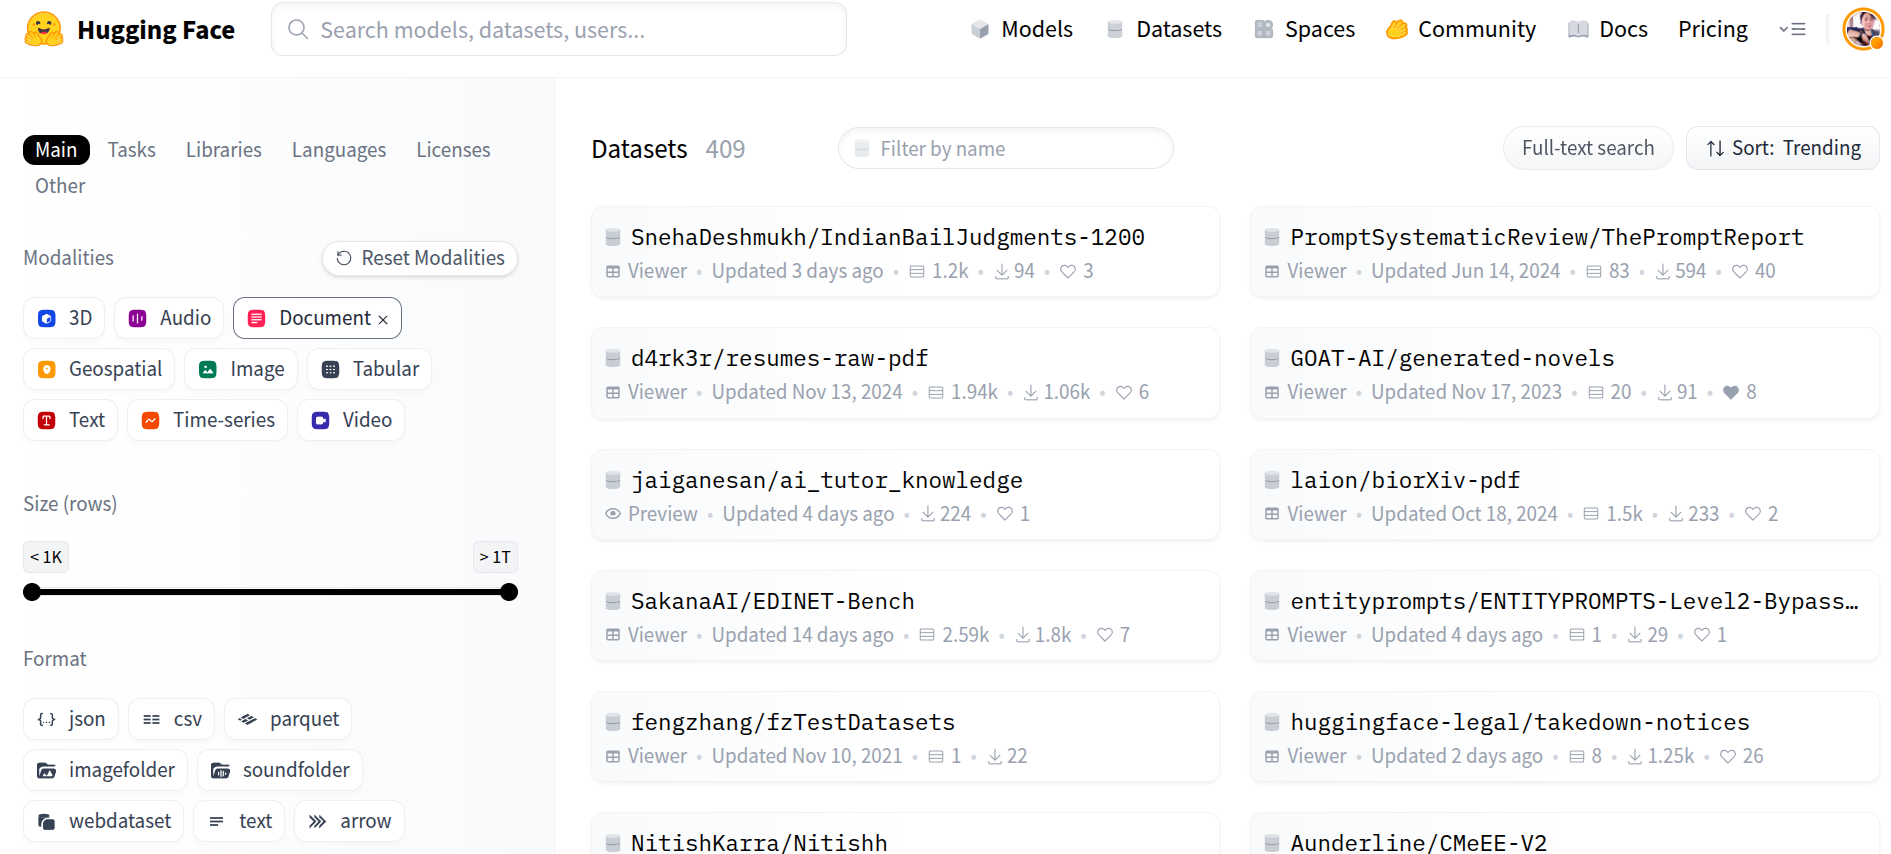Click the Hugging Face logo emoji

tap(44, 30)
